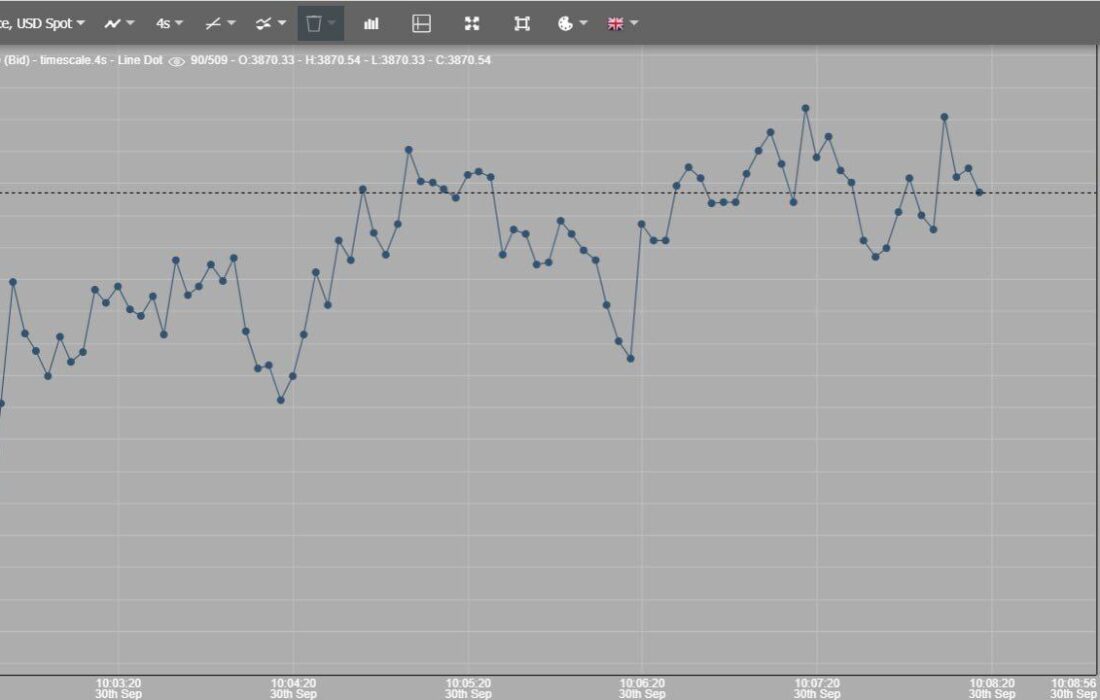Viewport: 1100px width, 700px height.
Task: Open the indicators studies menu
Action: point(270,23)
